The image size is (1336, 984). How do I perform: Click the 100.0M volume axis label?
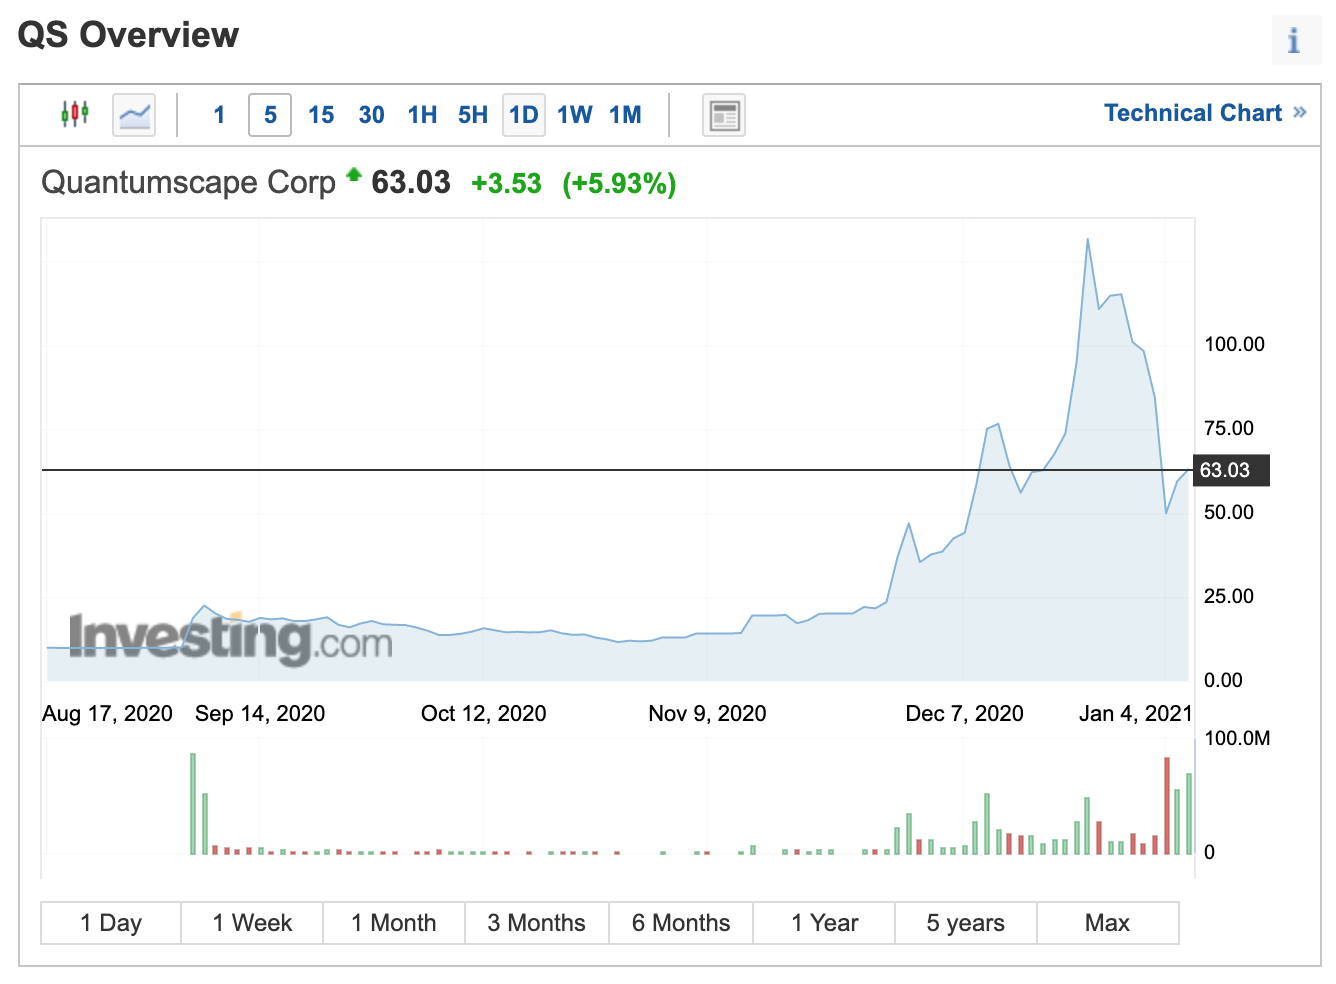1238,739
